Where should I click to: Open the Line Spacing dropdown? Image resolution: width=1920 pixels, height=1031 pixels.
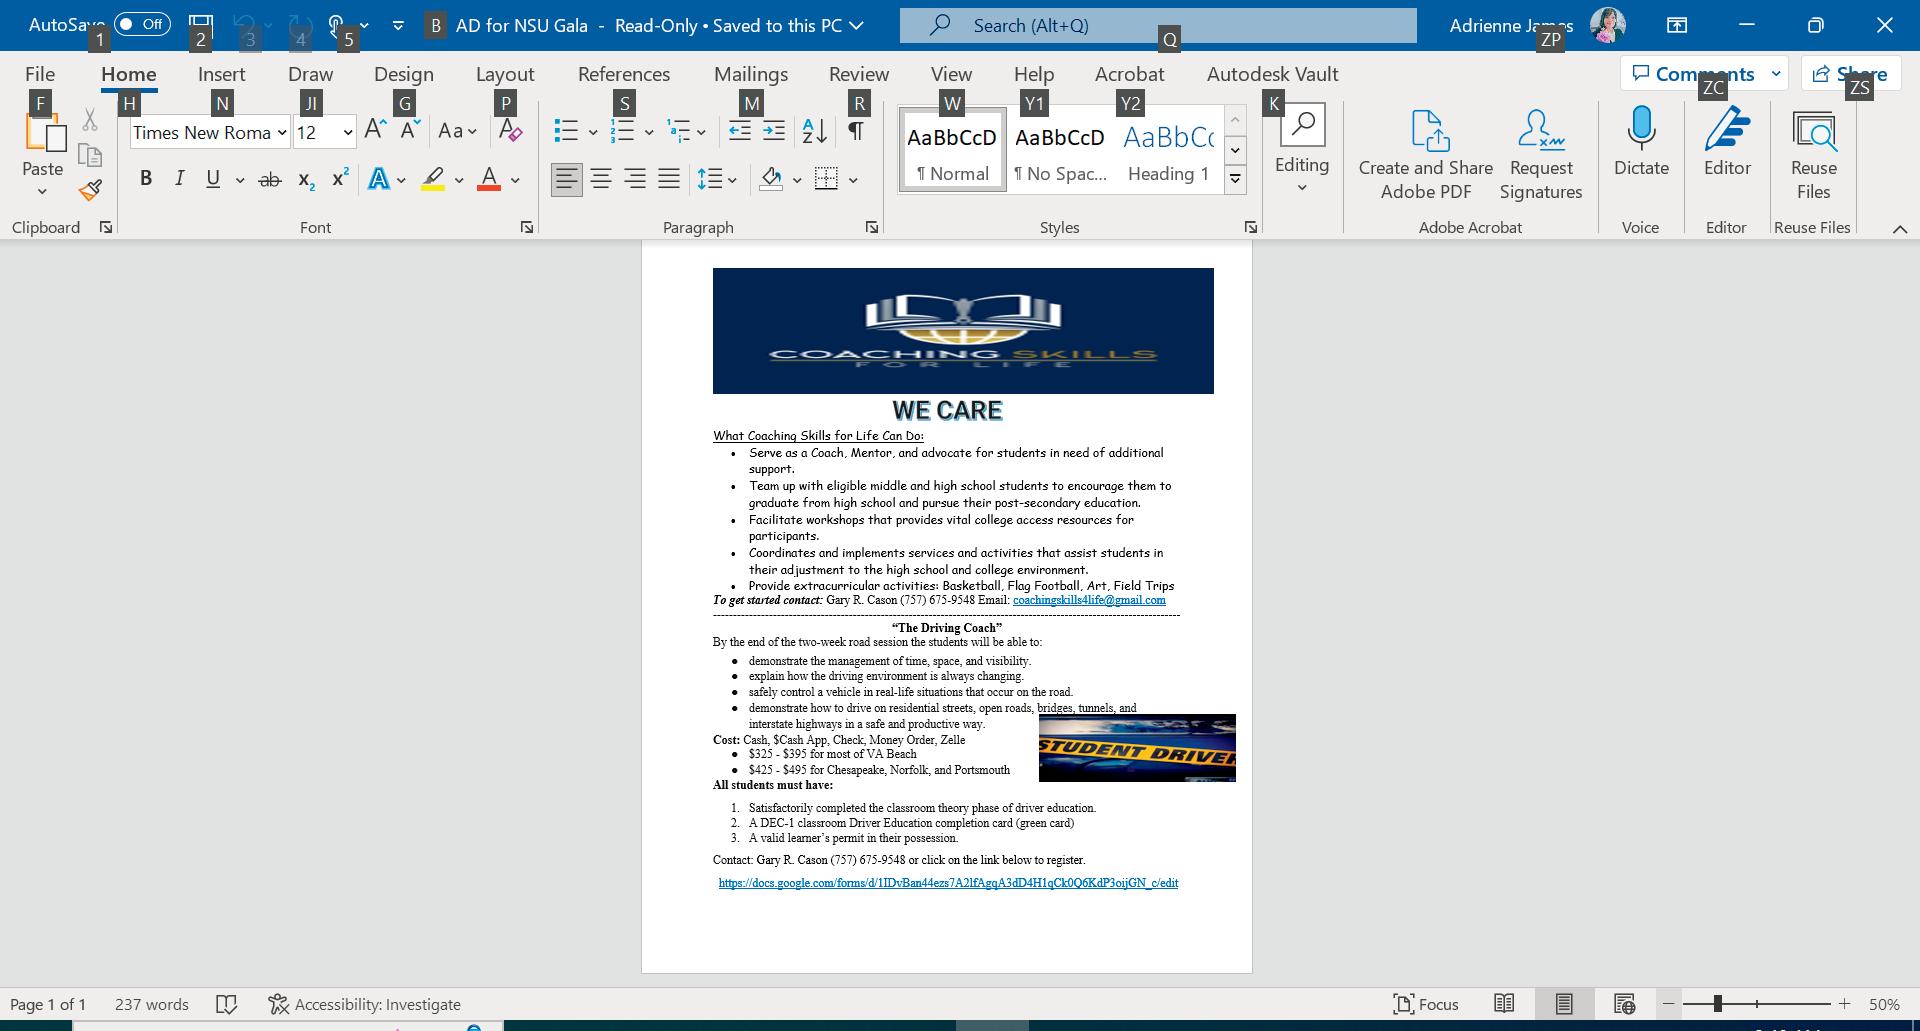(x=716, y=180)
